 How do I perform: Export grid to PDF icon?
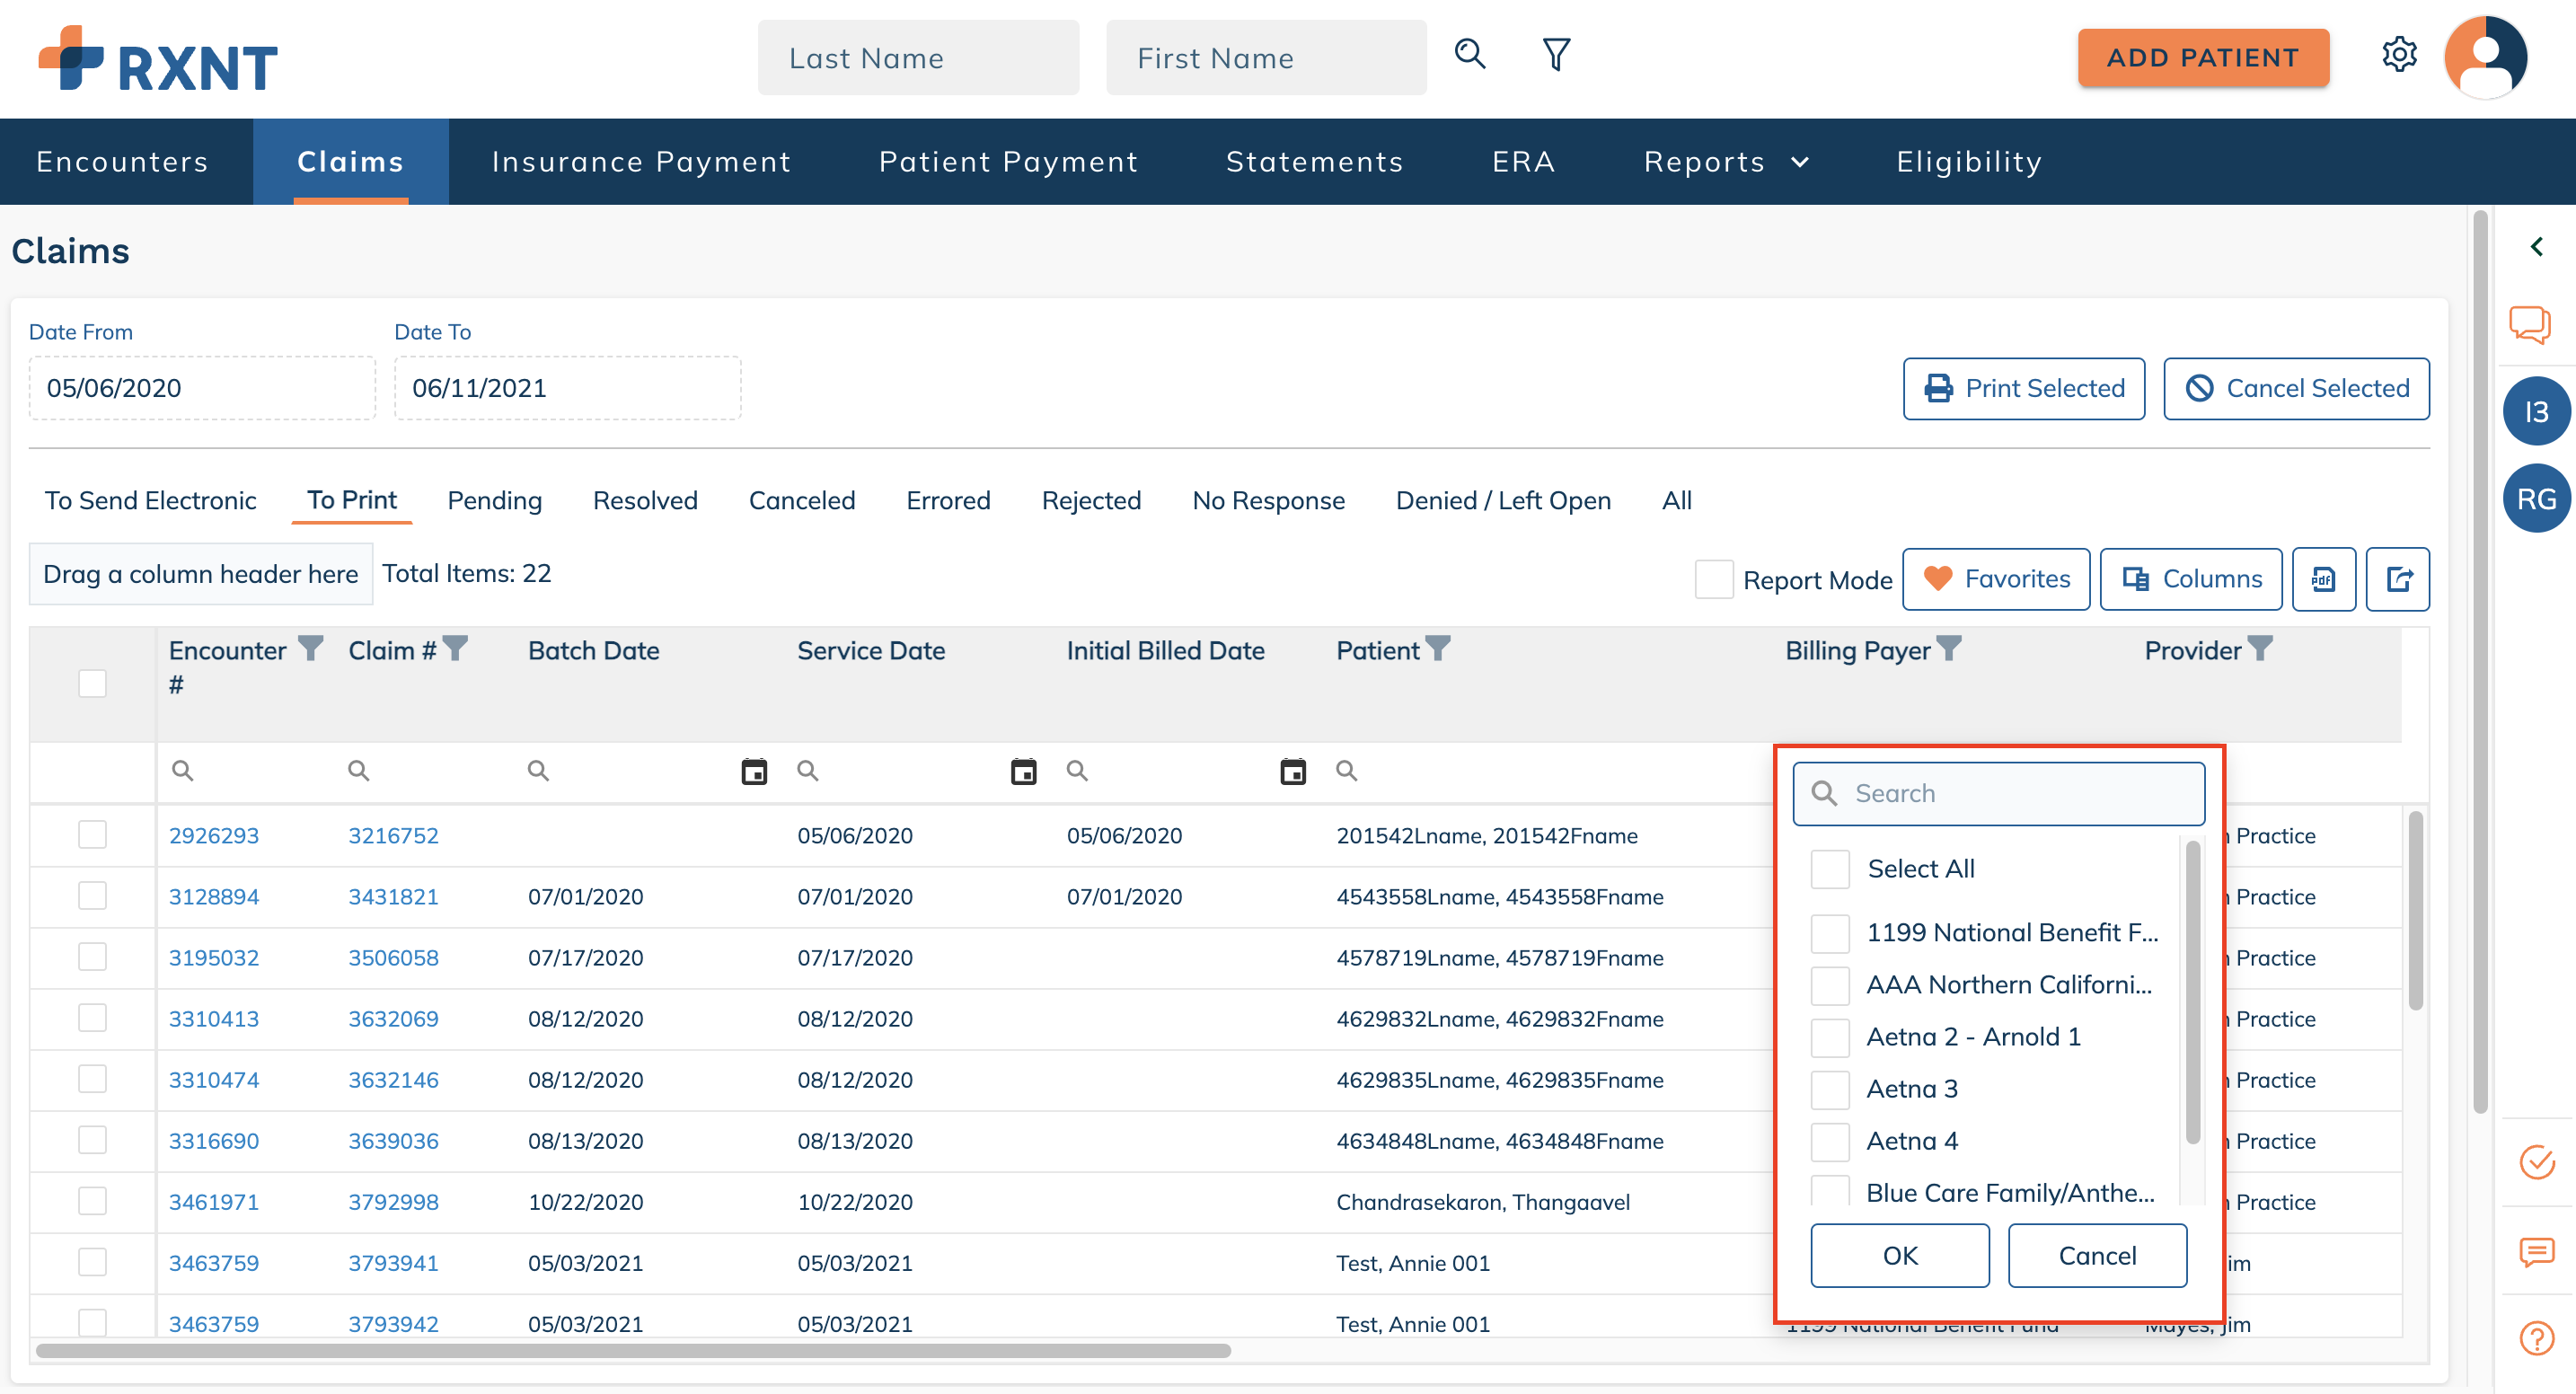[2324, 579]
